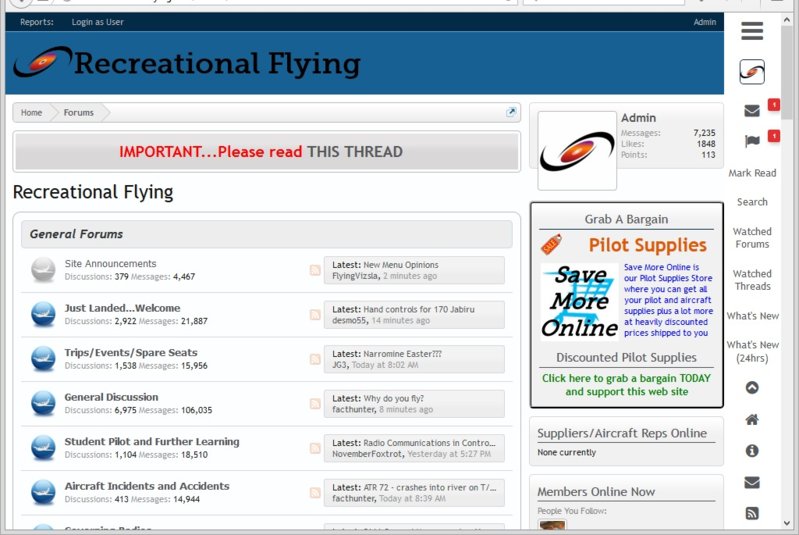Screen dimensions: 799x535
Task: Click the Recreational Flying logo icon in sidebar
Action: tap(752, 72)
